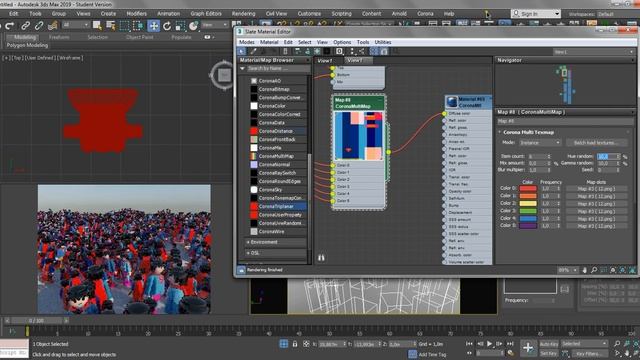The image size is (640, 360).
Task: Click the Unlink Selection broken-chain icon
Action: [39, 26]
